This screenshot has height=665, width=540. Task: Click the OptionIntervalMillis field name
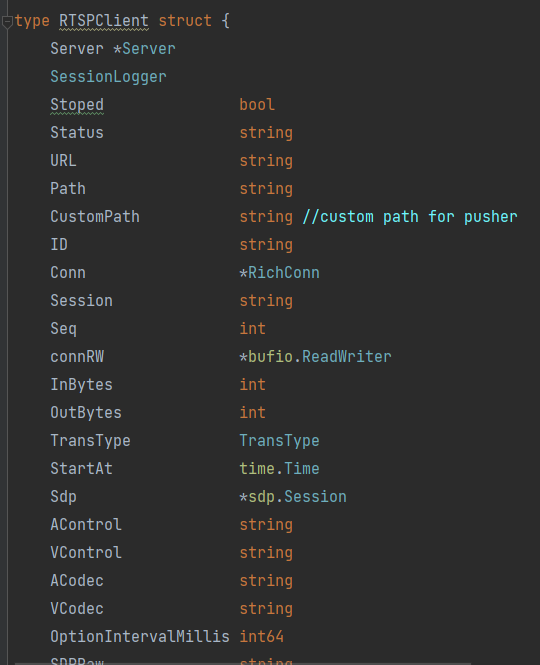(x=140, y=637)
